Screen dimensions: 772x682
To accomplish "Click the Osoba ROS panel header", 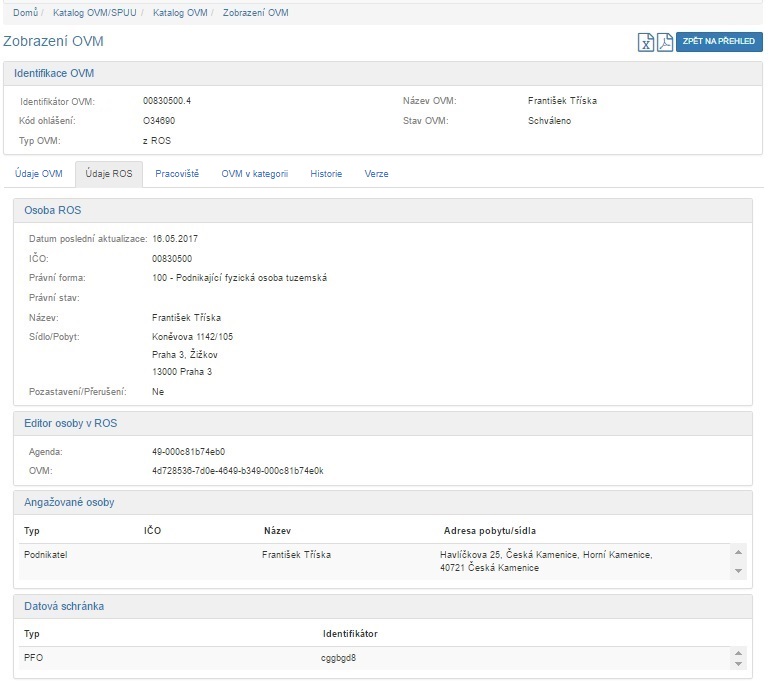I will coord(52,211).
